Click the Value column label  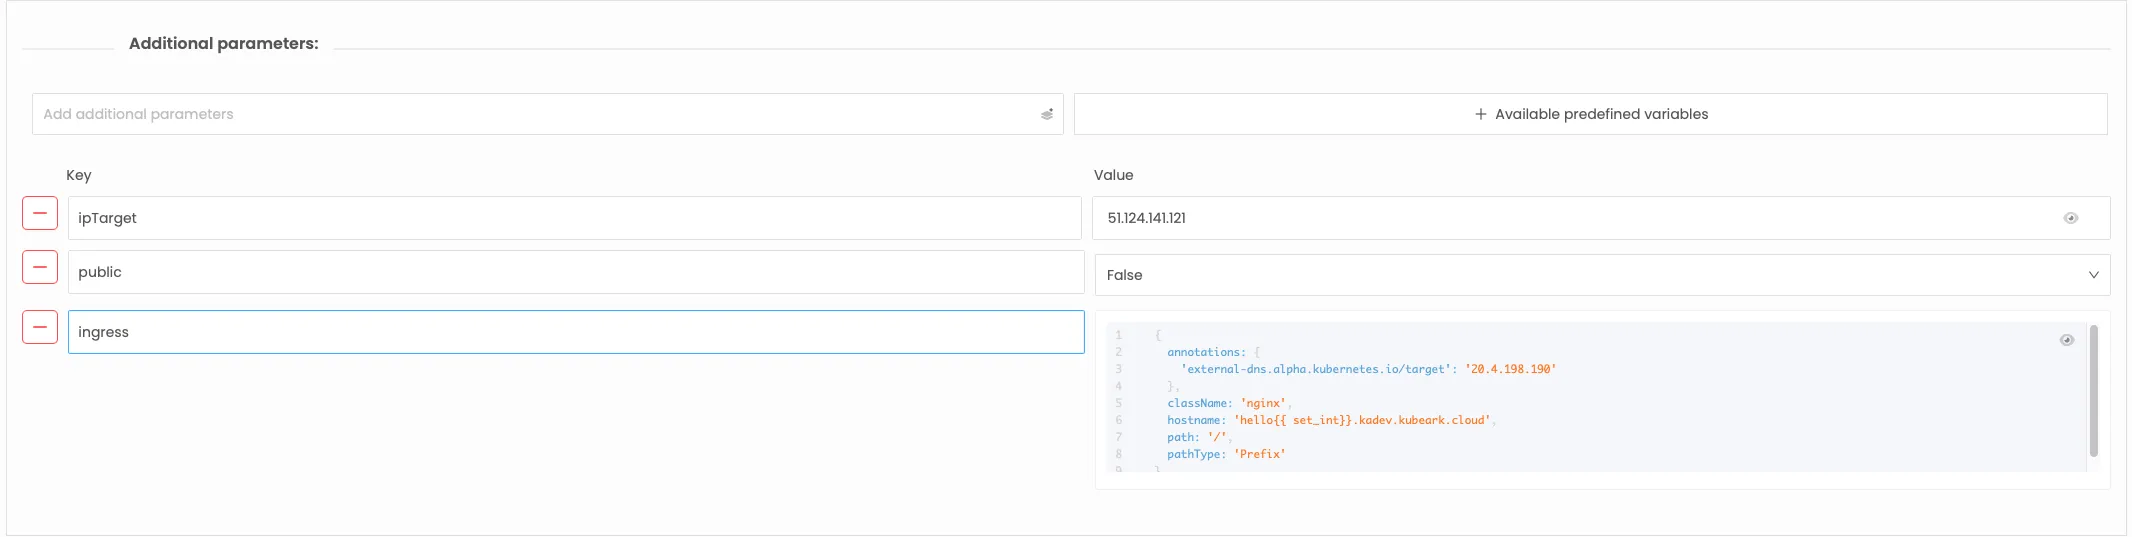[1113, 175]
